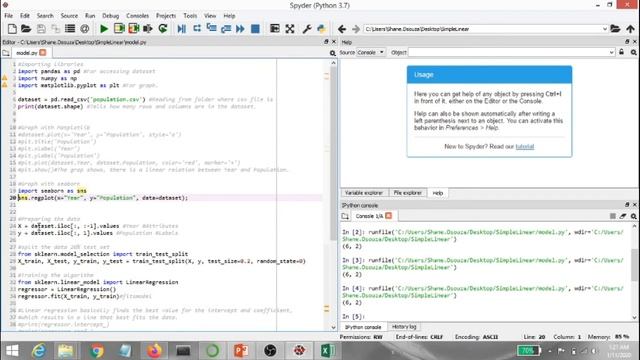Re-run the last script icon
The height and width of the screenshot is (360, 640).
pyautogui.click(x=162, y=29)
